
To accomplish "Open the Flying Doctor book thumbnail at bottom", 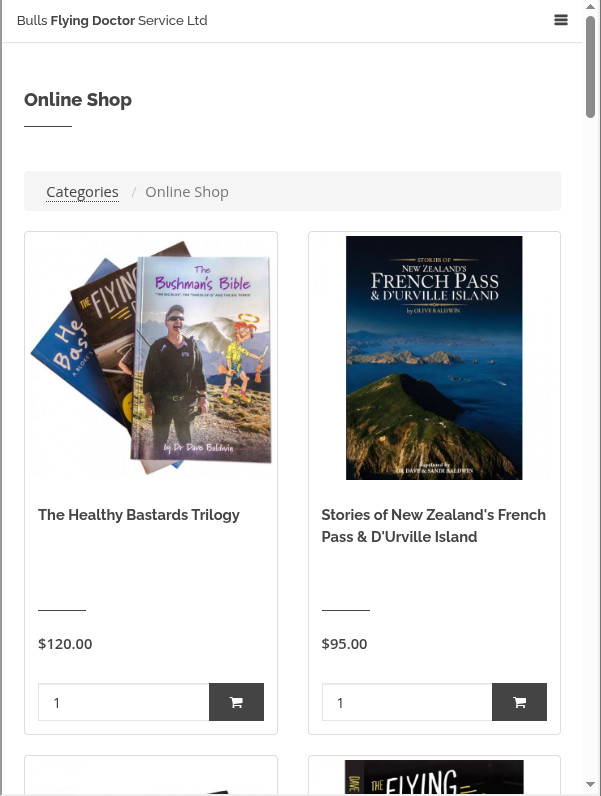I will (434, 777).
